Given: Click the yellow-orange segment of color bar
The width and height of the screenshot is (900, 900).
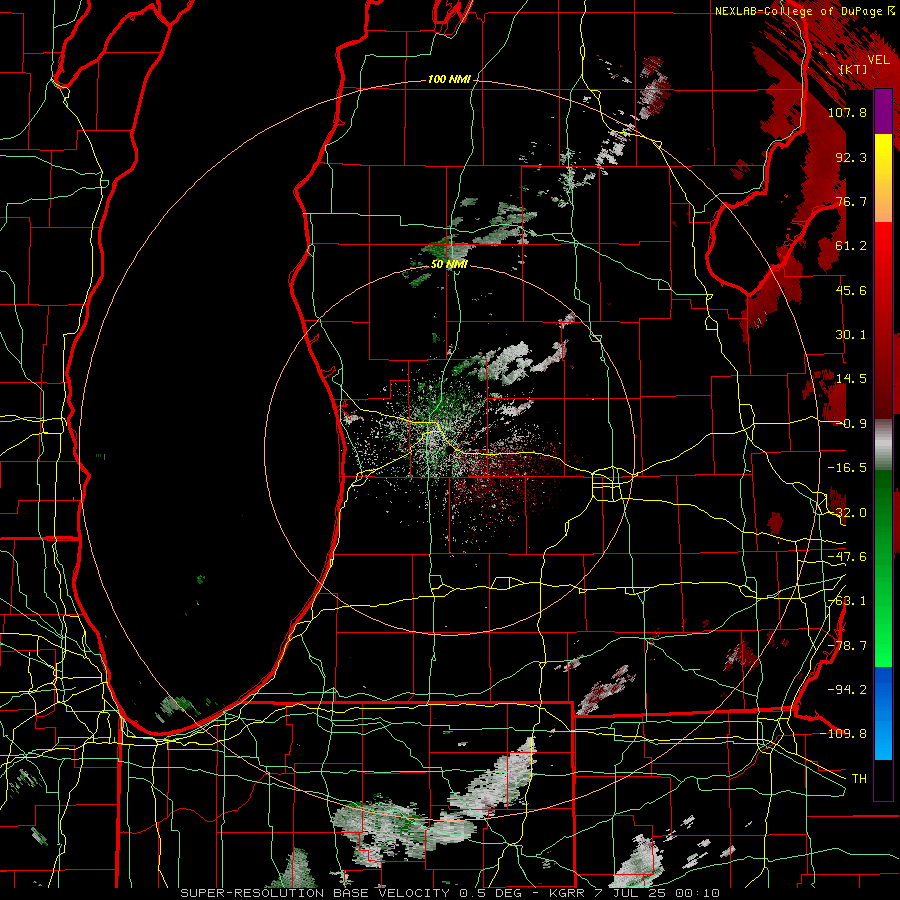Looking at the screenshot, I should tap(883, 178).
